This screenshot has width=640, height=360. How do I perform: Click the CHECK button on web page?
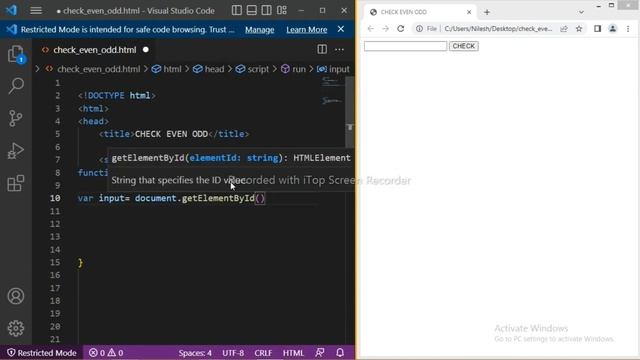click(x=464, y=46)
